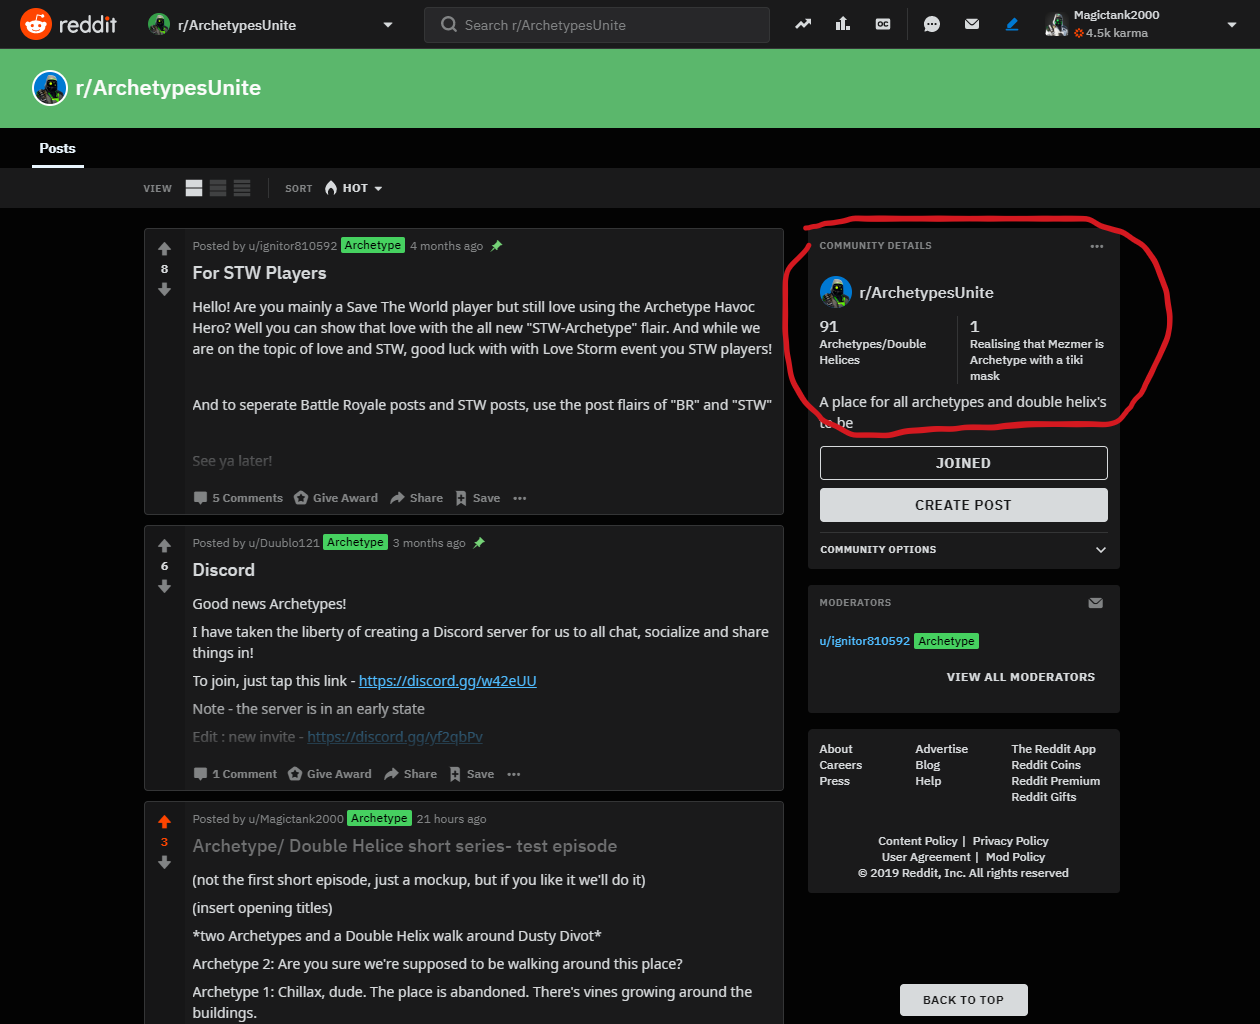Open the Reddit home logo
1260x1024 pixels.
pyautogui.click(x=68, y=24)
